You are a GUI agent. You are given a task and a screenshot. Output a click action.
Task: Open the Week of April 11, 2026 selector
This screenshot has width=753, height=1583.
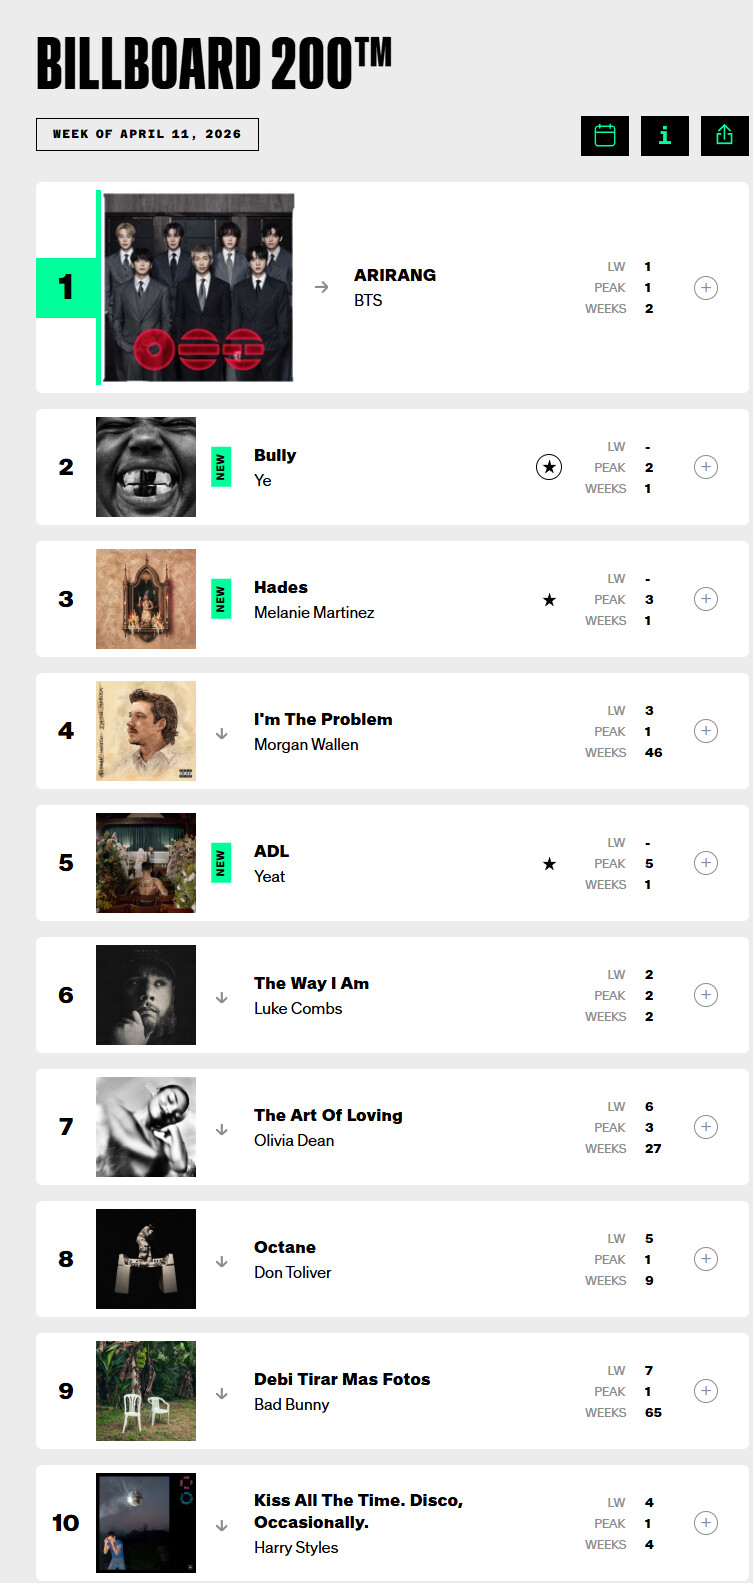[147, 134]
